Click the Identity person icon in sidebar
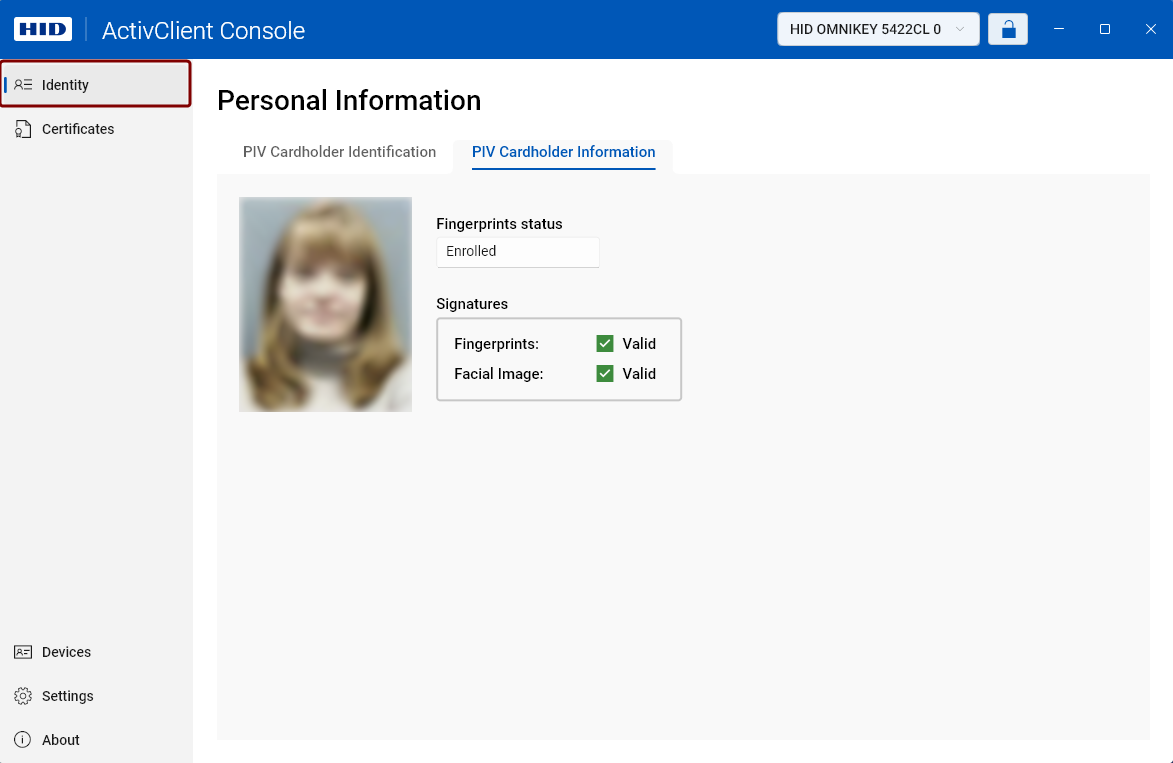1173x763 pixels. [23, 85]
